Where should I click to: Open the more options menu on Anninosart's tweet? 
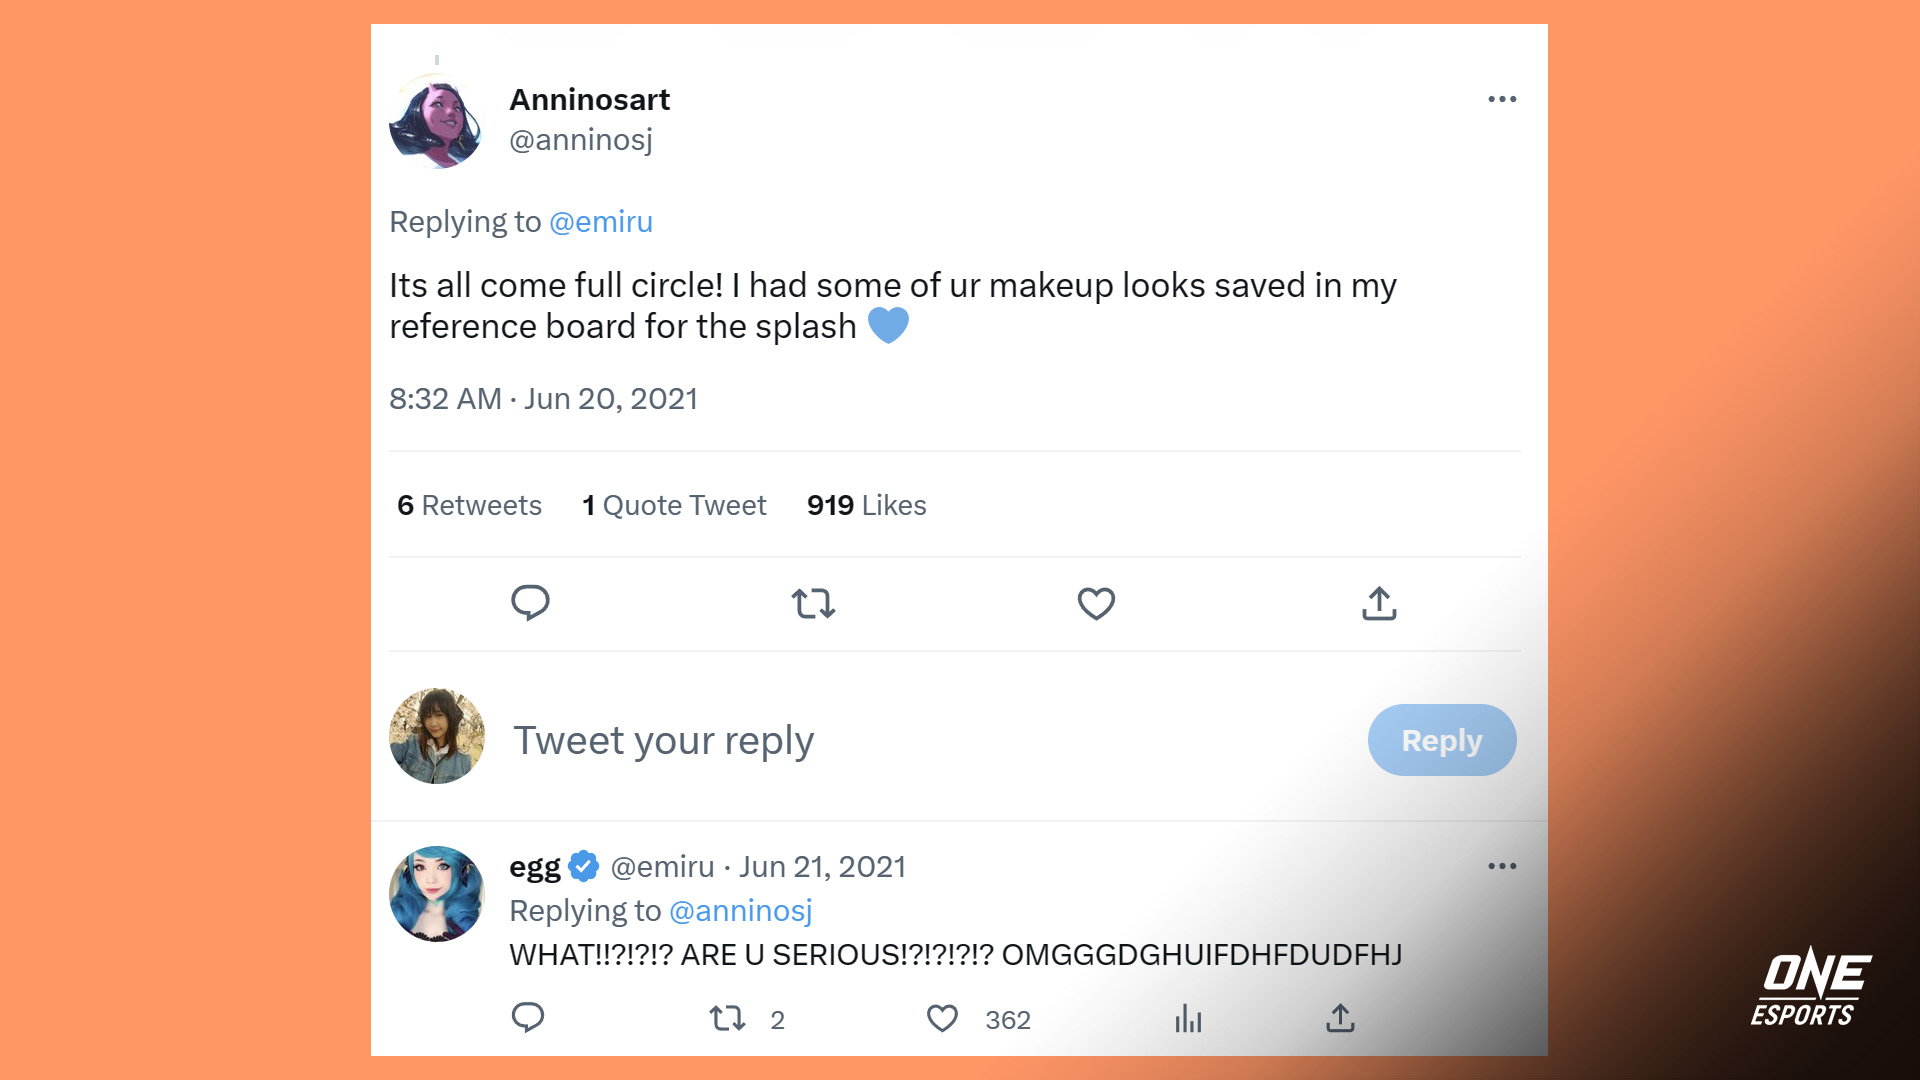tap(1502, 99)
